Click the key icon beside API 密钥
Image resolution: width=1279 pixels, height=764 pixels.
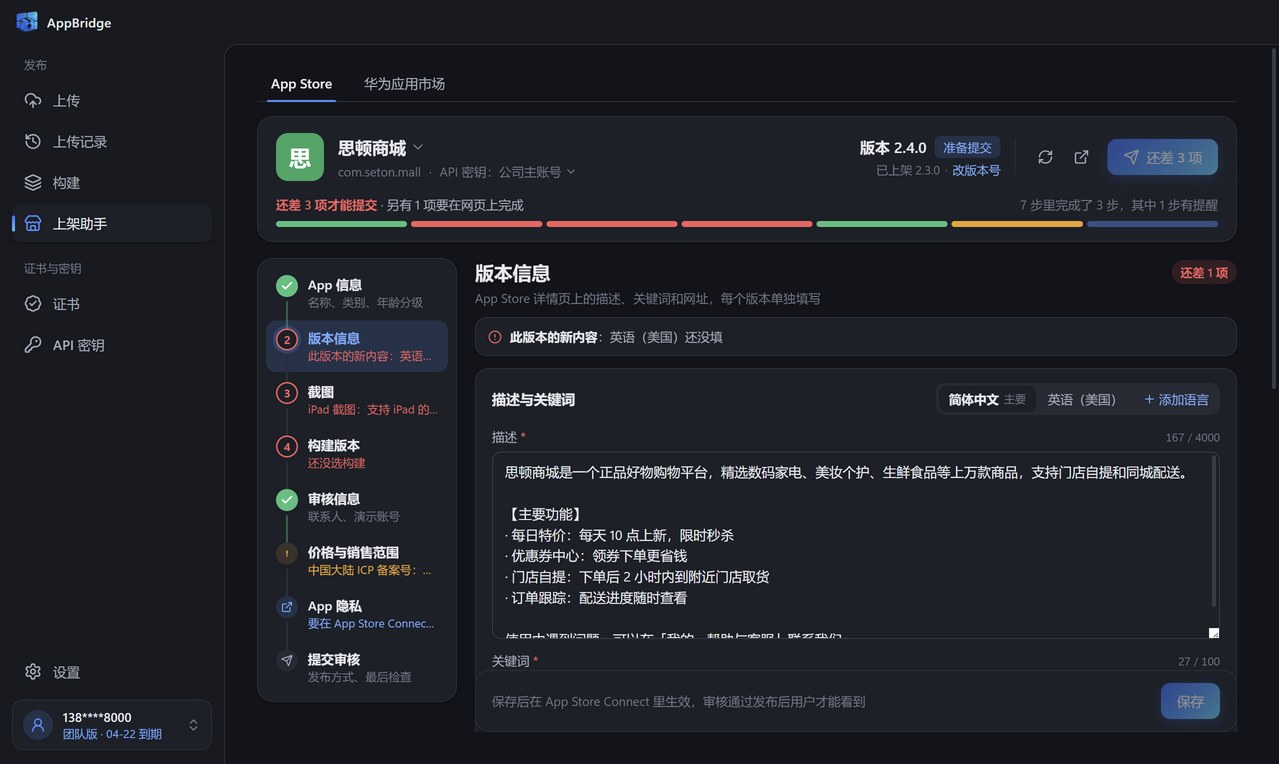(x=33, y=345)
